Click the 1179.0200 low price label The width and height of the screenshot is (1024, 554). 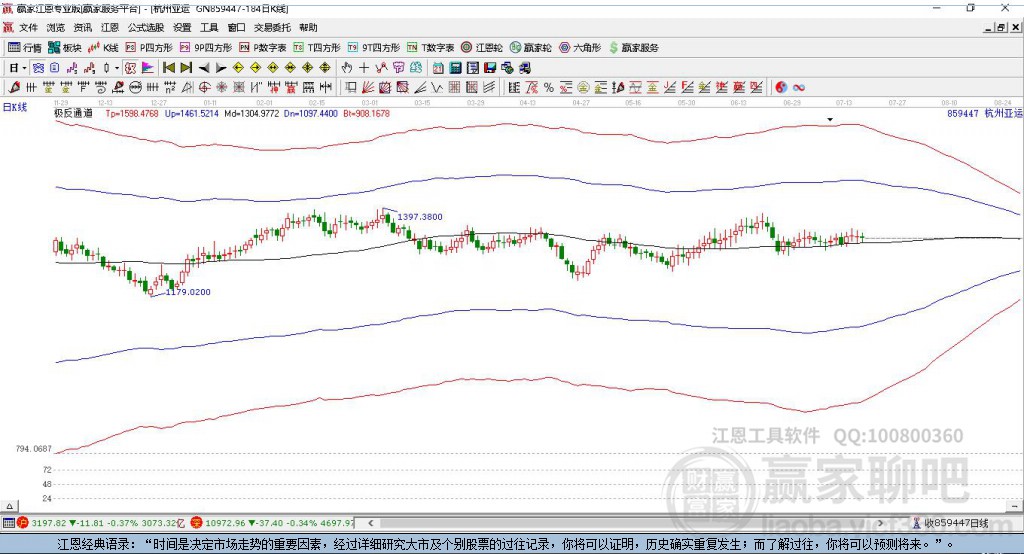click(188, 292)
